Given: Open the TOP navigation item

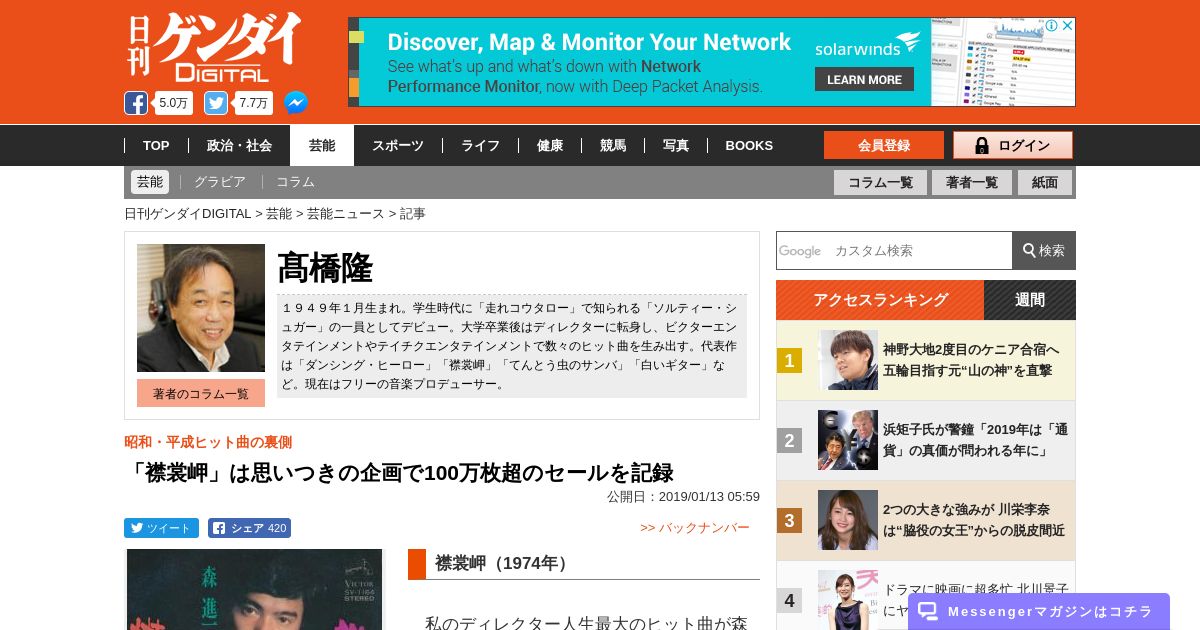Looking at the screenshot, I should pyautogui.click(x=156, y=146).
